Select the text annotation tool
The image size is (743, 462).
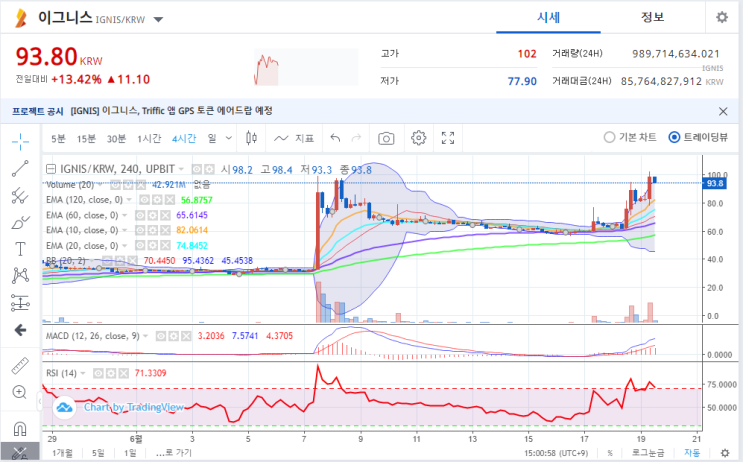coord(20,249)
